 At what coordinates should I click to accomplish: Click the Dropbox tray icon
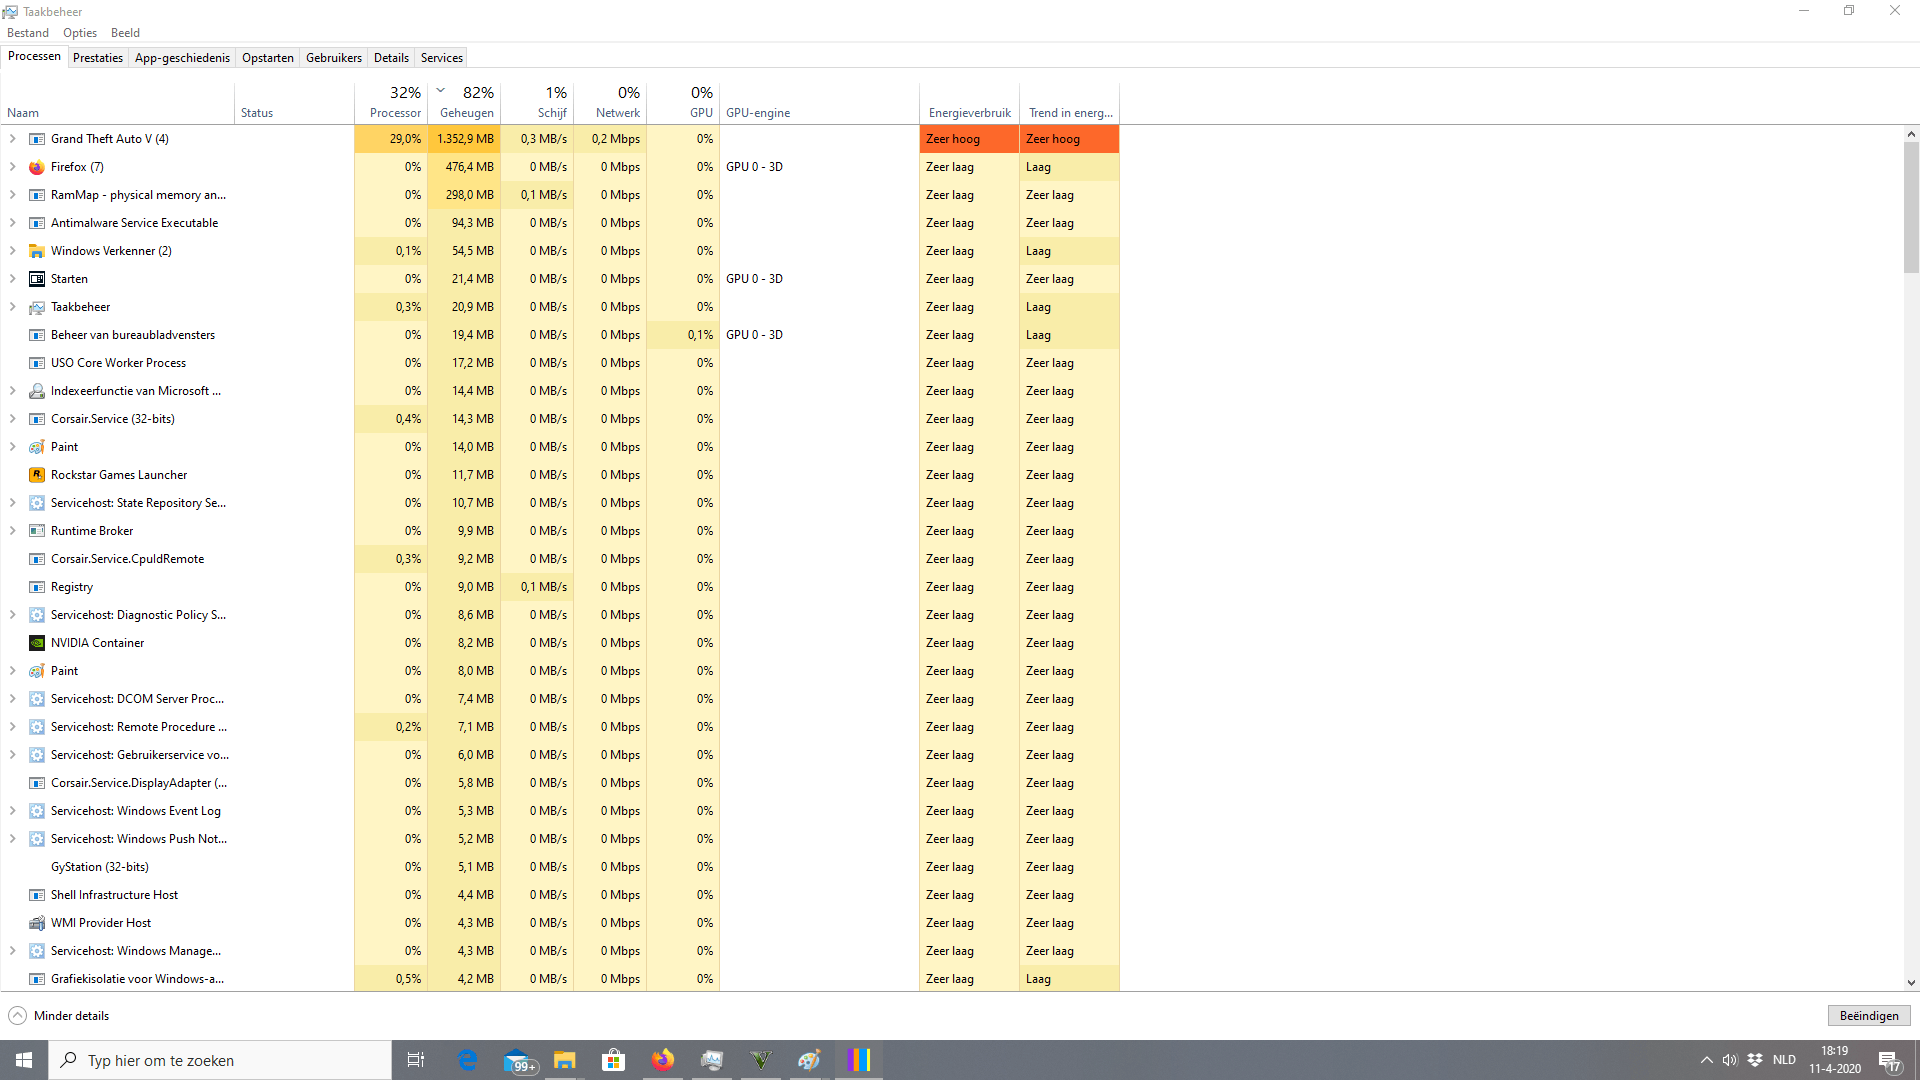coord(1755,1060)
